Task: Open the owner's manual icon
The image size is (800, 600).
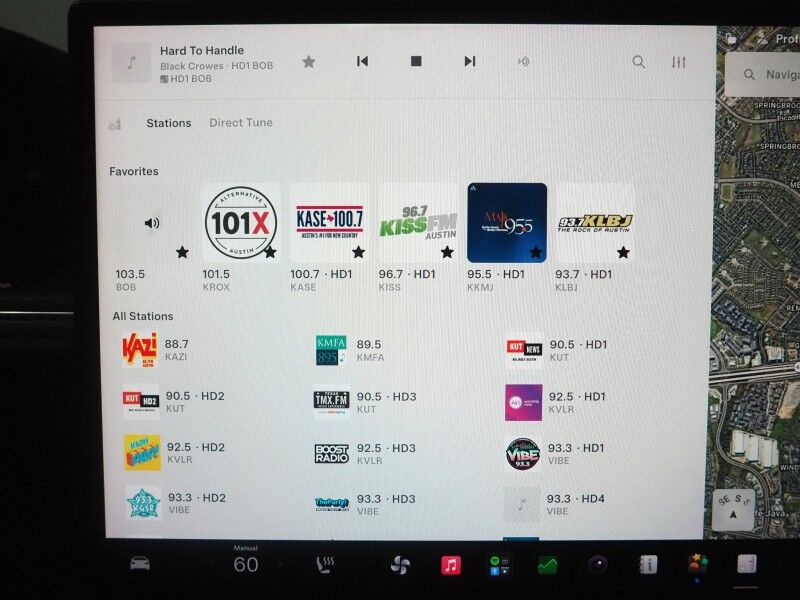Action: (x=648, y=564)
